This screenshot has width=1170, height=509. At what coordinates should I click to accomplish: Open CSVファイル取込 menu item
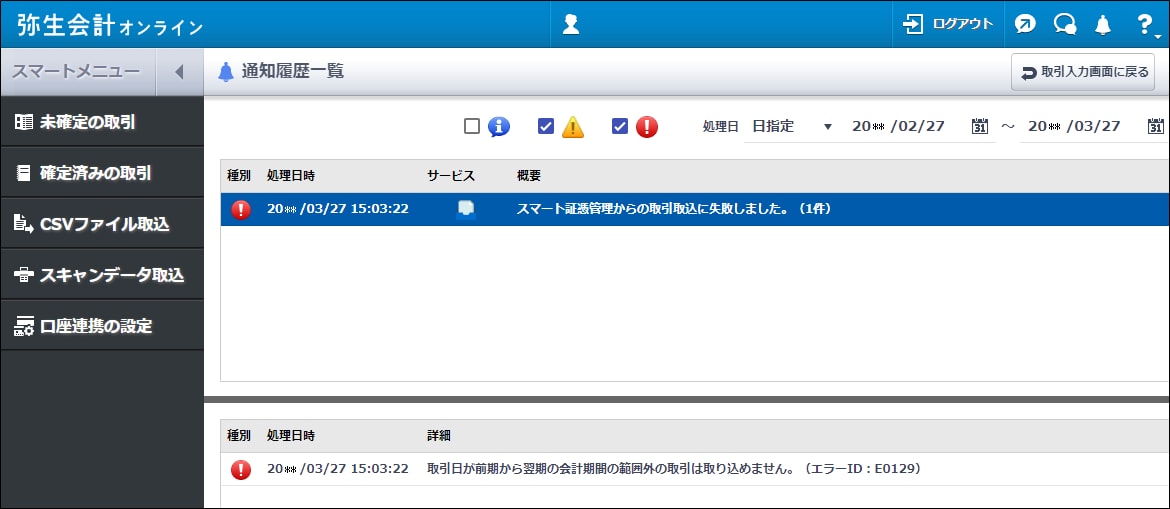pyautogui.click(x=101, y=224)
